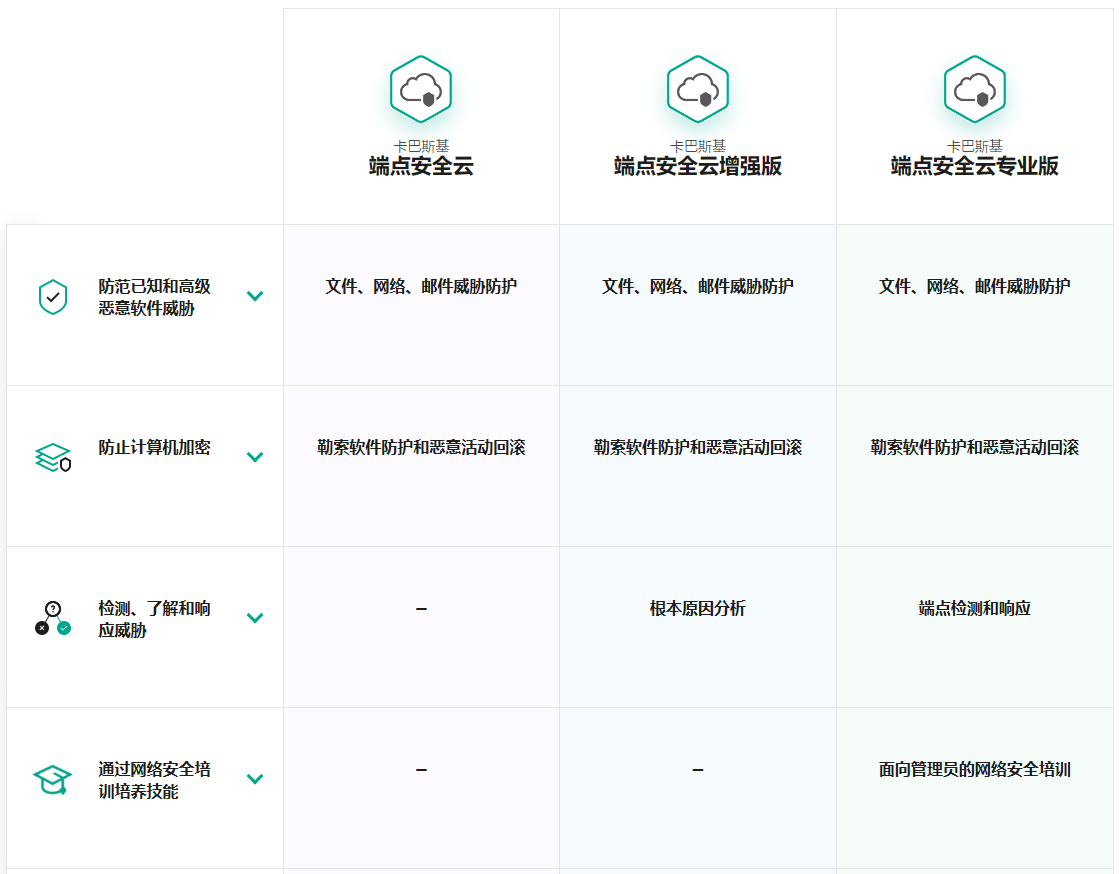Screen dimensions: 1119x874
Task: Open the 端点安全云专业版 product title
Action: (975, 166)
